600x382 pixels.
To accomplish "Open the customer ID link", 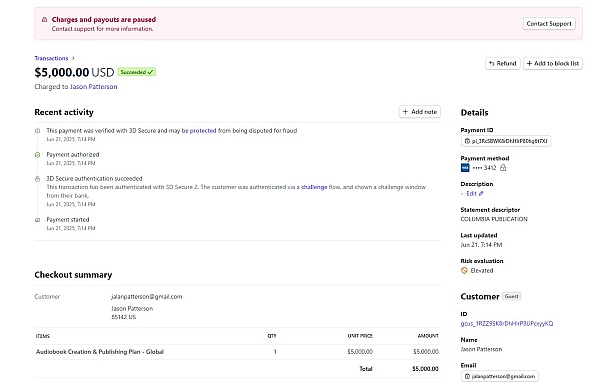I will click(507, 324).
